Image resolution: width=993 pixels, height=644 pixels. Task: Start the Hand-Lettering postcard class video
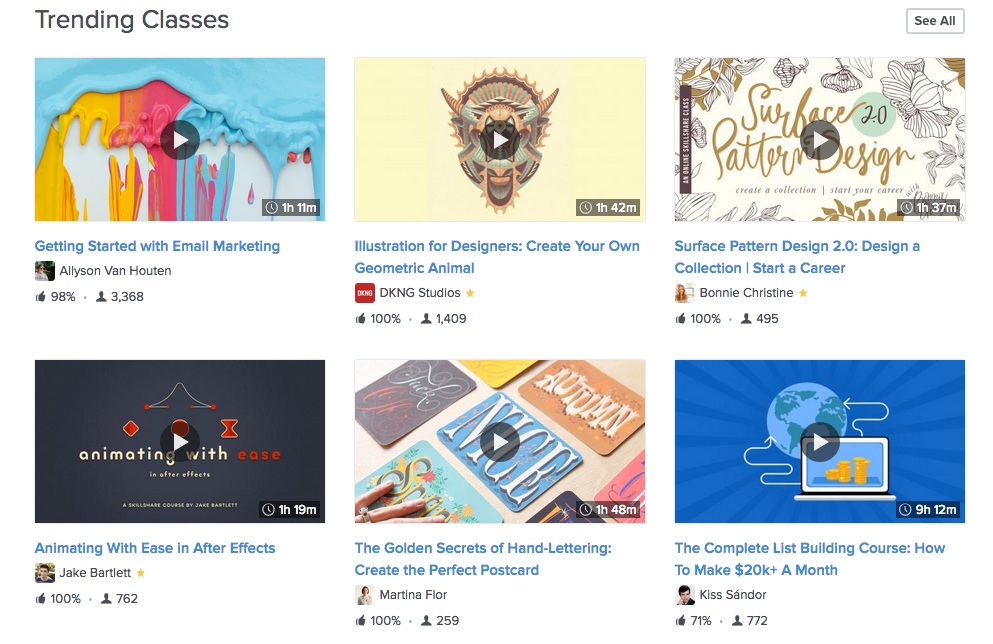click(500, 442)
